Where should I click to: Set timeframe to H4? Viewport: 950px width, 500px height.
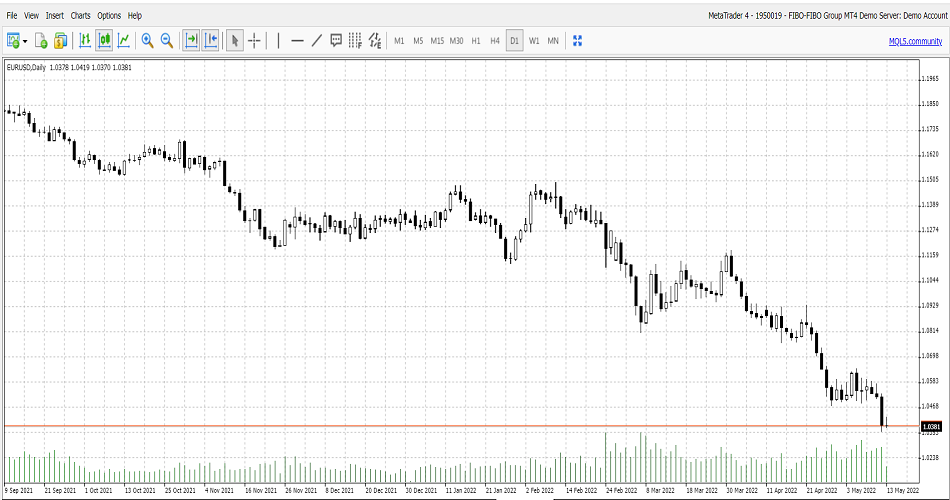tap(495, 41)
